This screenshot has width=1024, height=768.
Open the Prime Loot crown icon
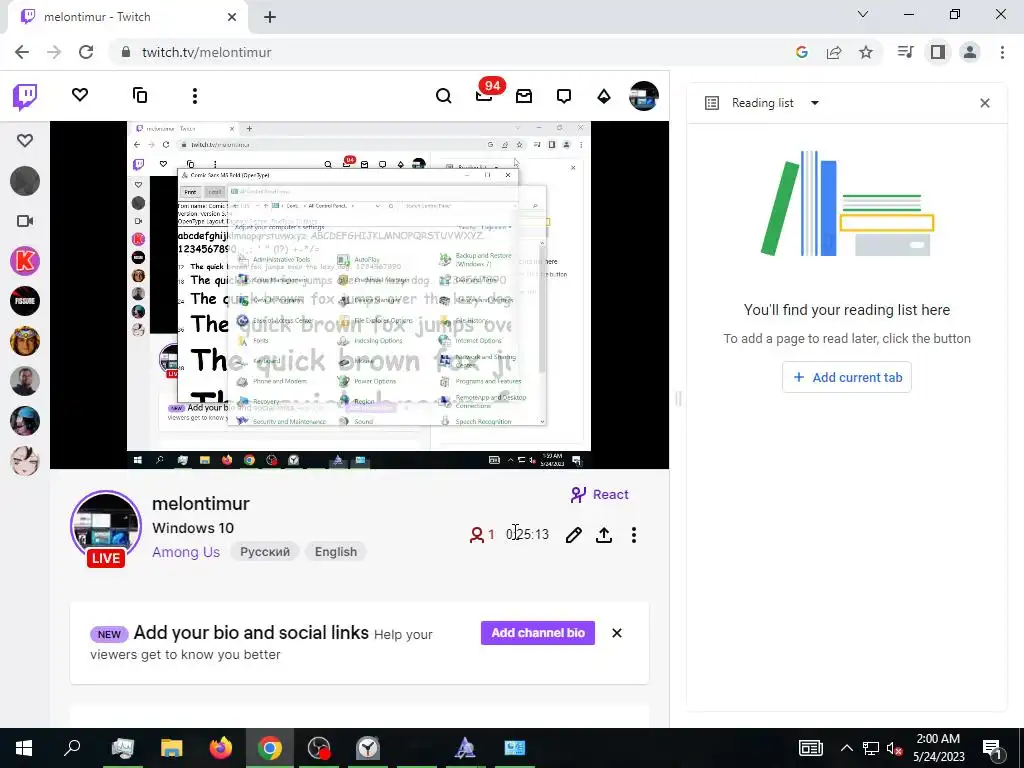click(524, 96)
